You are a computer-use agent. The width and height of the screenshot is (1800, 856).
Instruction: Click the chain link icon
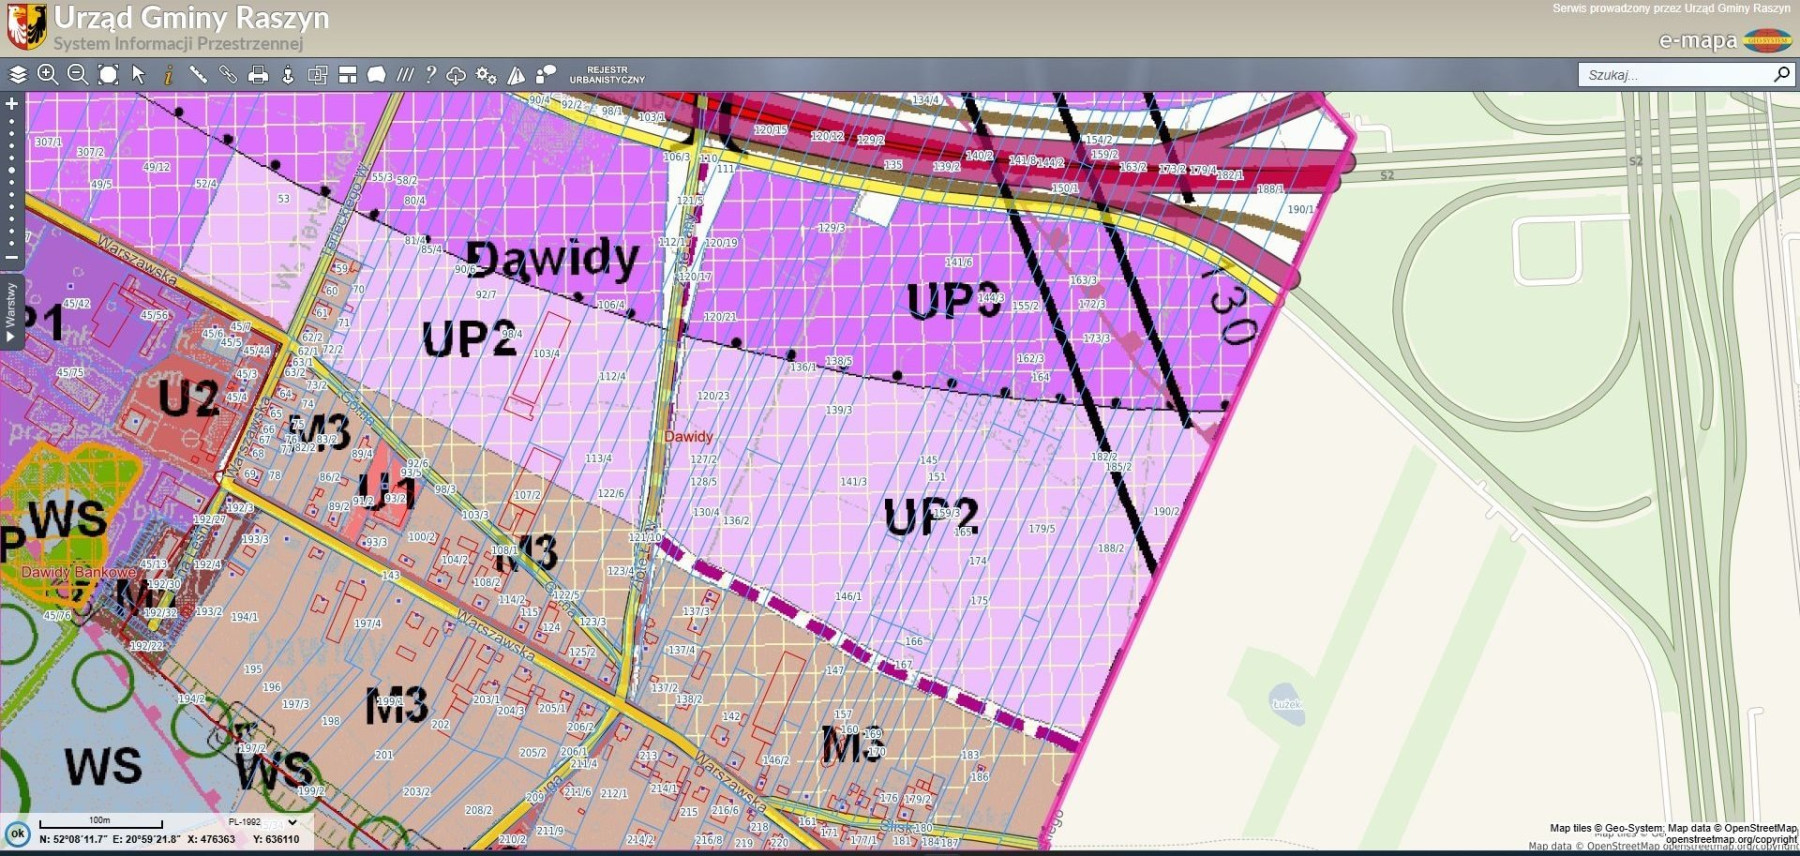click(228, 74)
